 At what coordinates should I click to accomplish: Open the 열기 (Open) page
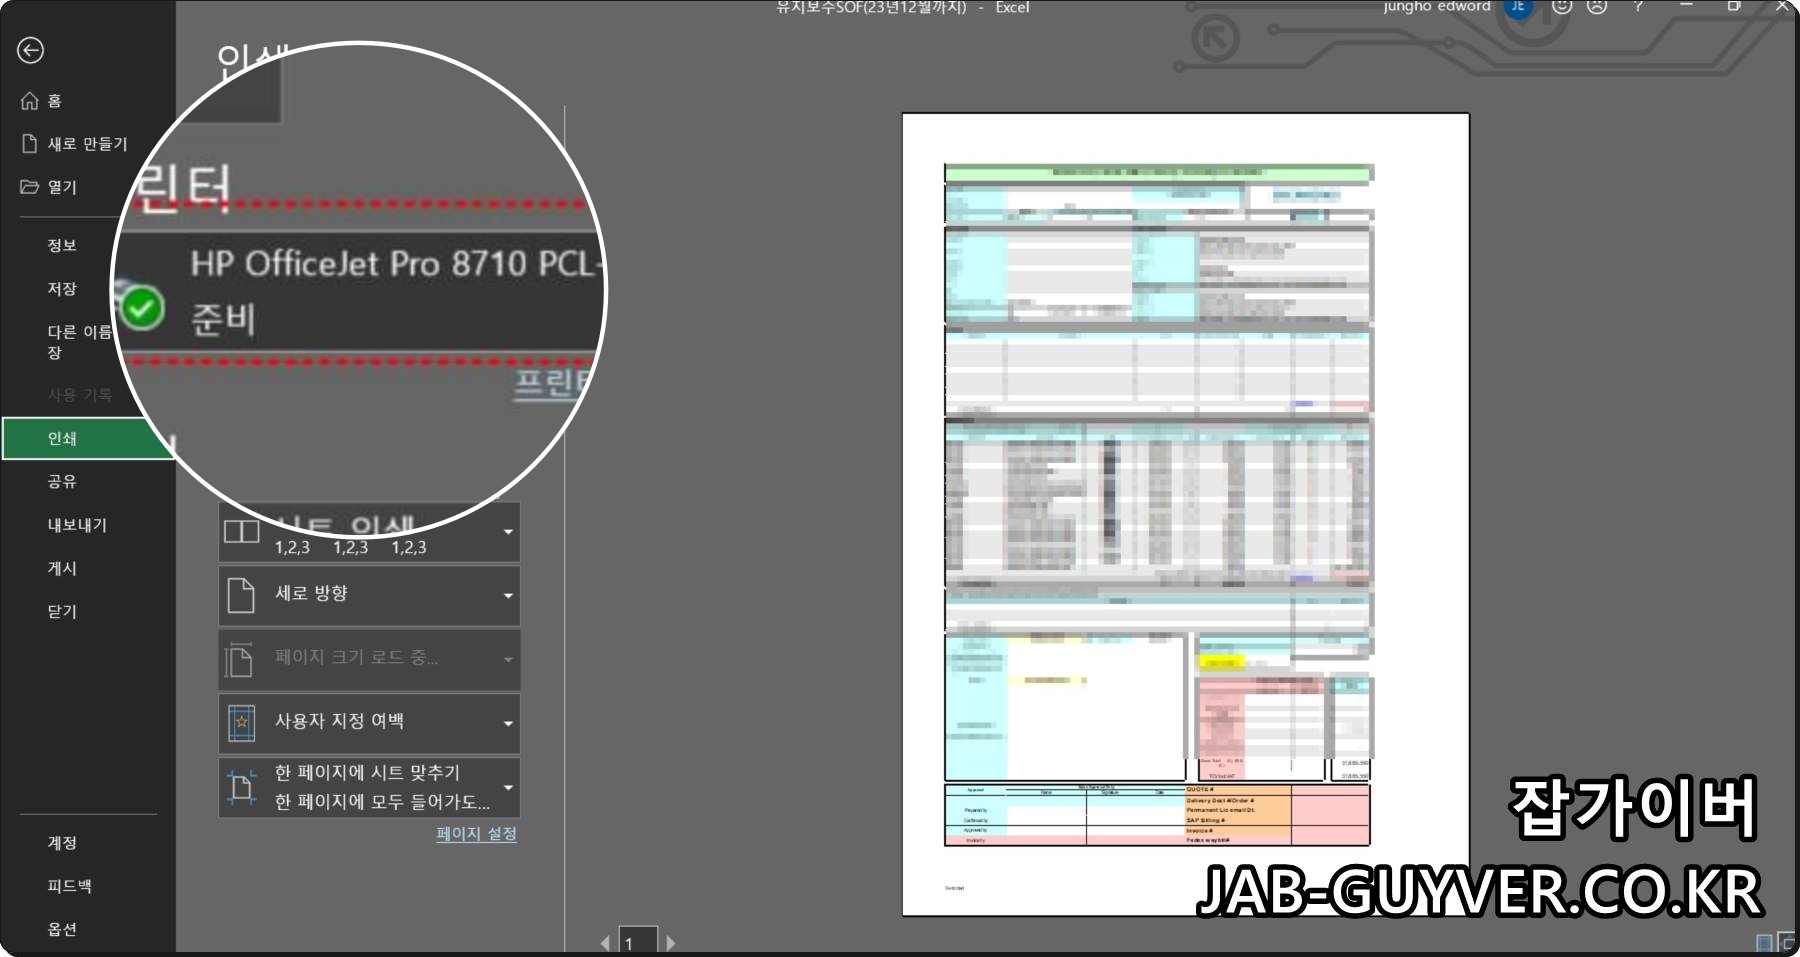click(62, 187)
